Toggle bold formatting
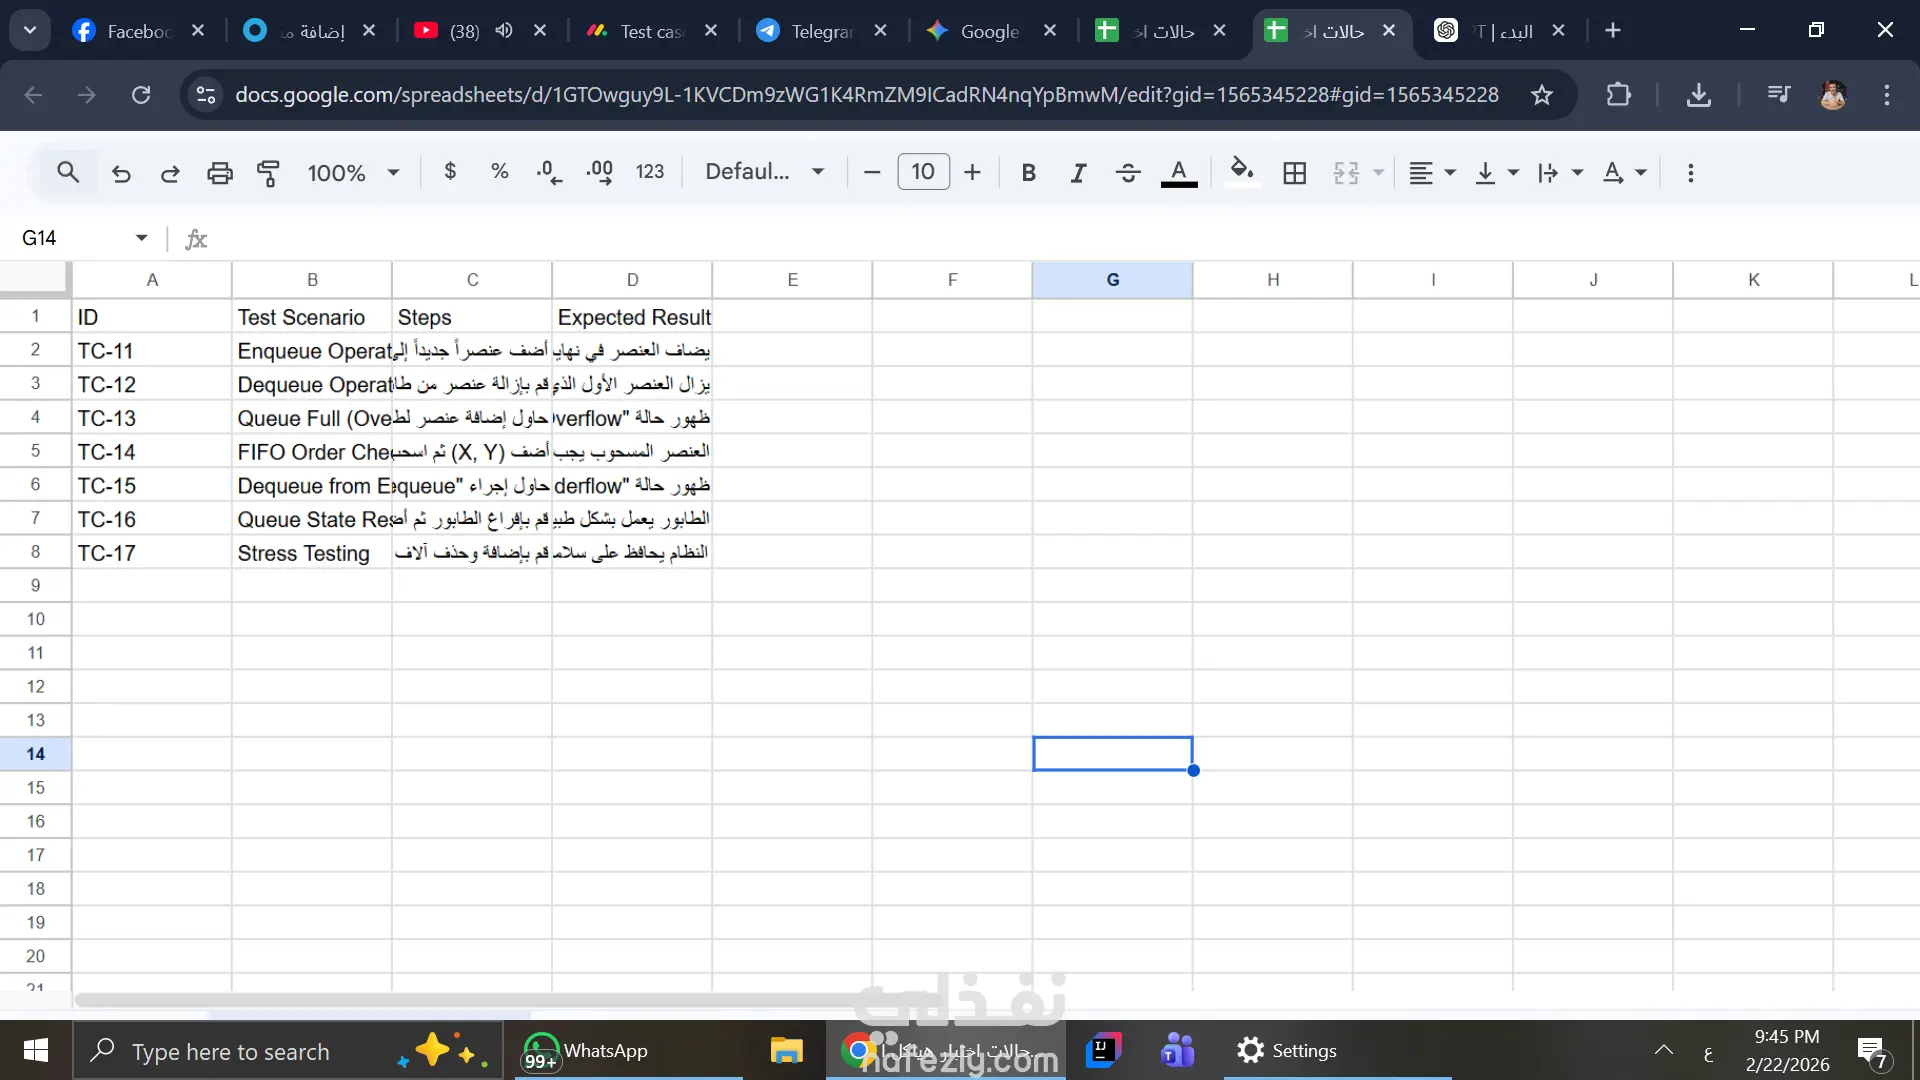The width and height of the screenshot is (1920, 1080). coord(1028,173)
